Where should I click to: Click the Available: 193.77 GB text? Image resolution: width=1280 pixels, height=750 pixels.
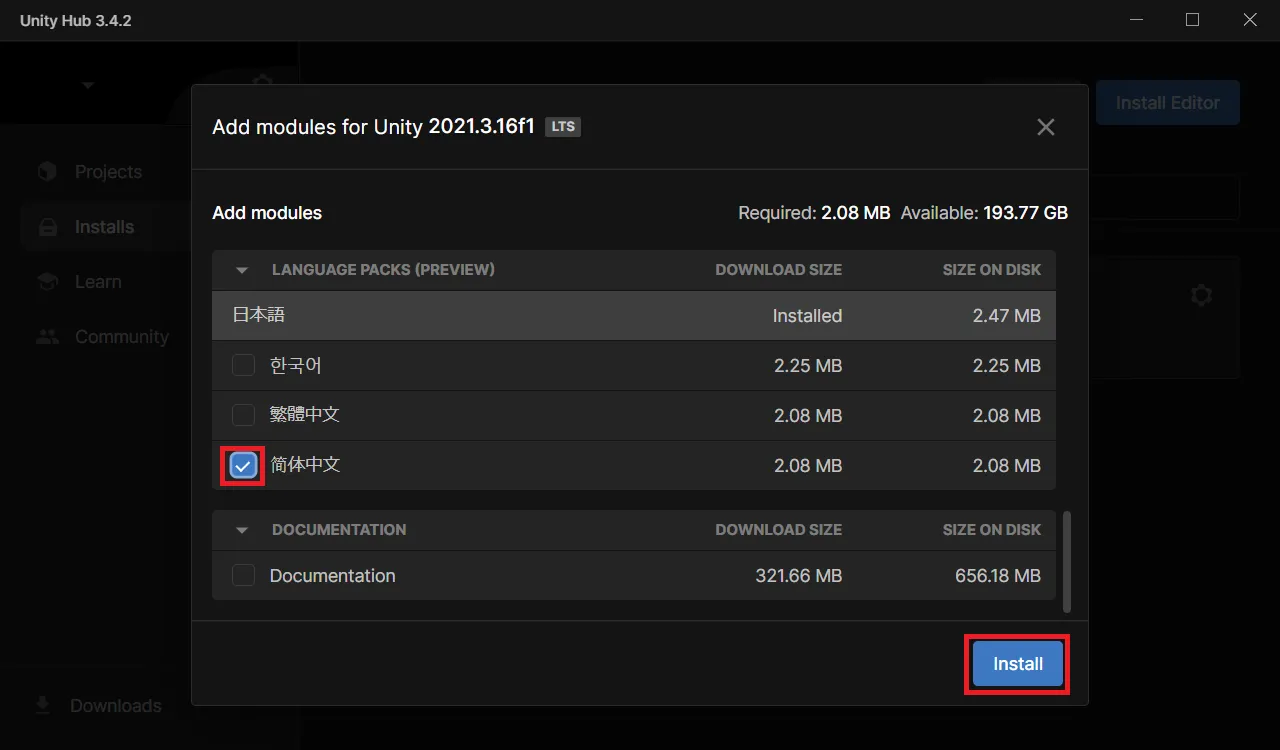(x=984, y=213)
